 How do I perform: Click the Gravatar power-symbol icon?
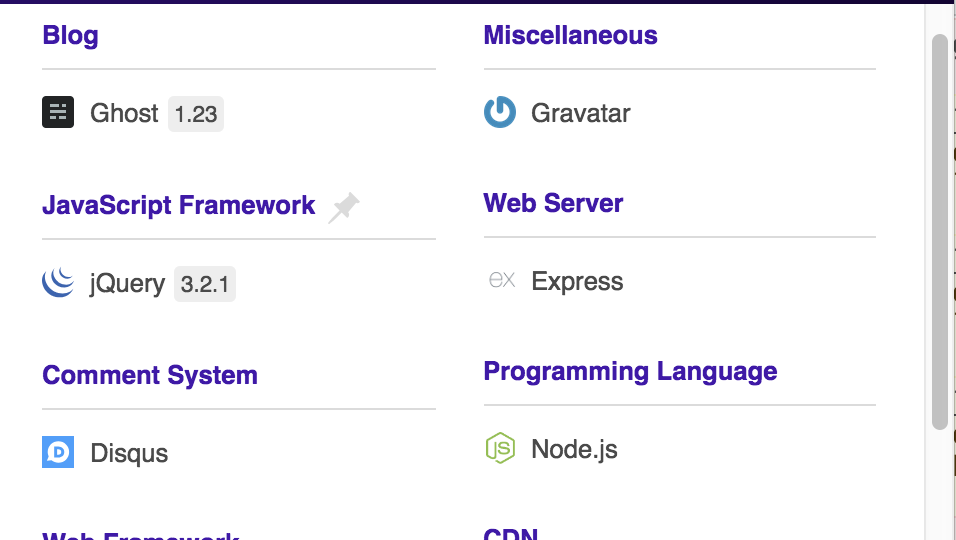tap(500, 112)
